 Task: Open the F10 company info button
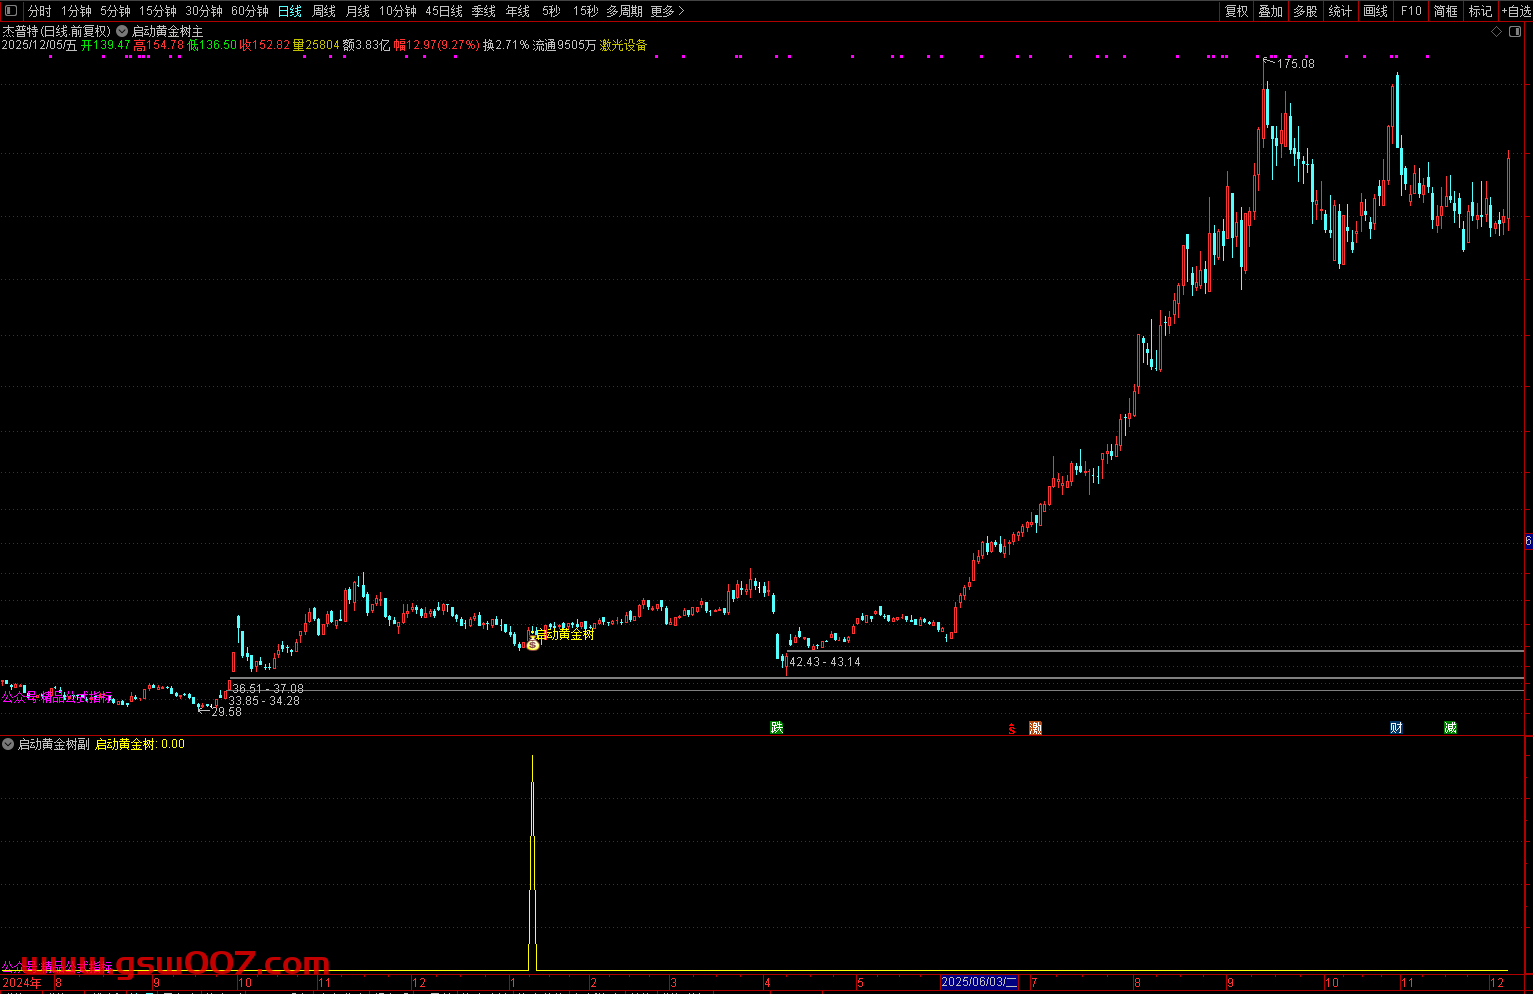click(1411, 11)
